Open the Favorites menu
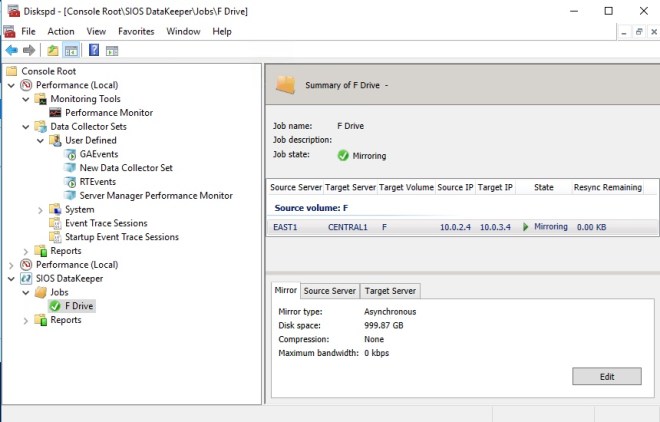Viewport: 660px width, 422px height. pyautogui.click(x=135, y=31)
